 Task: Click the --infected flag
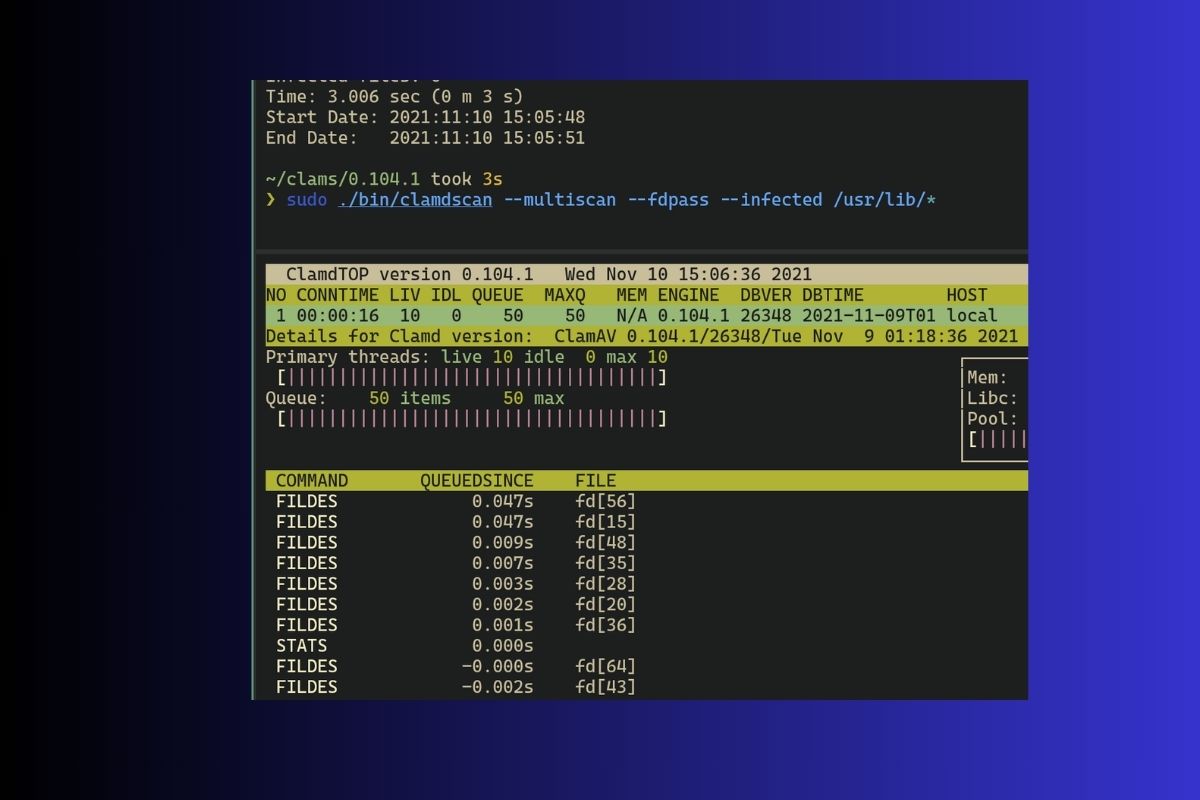pyautogui.click(x=771, y=200)
